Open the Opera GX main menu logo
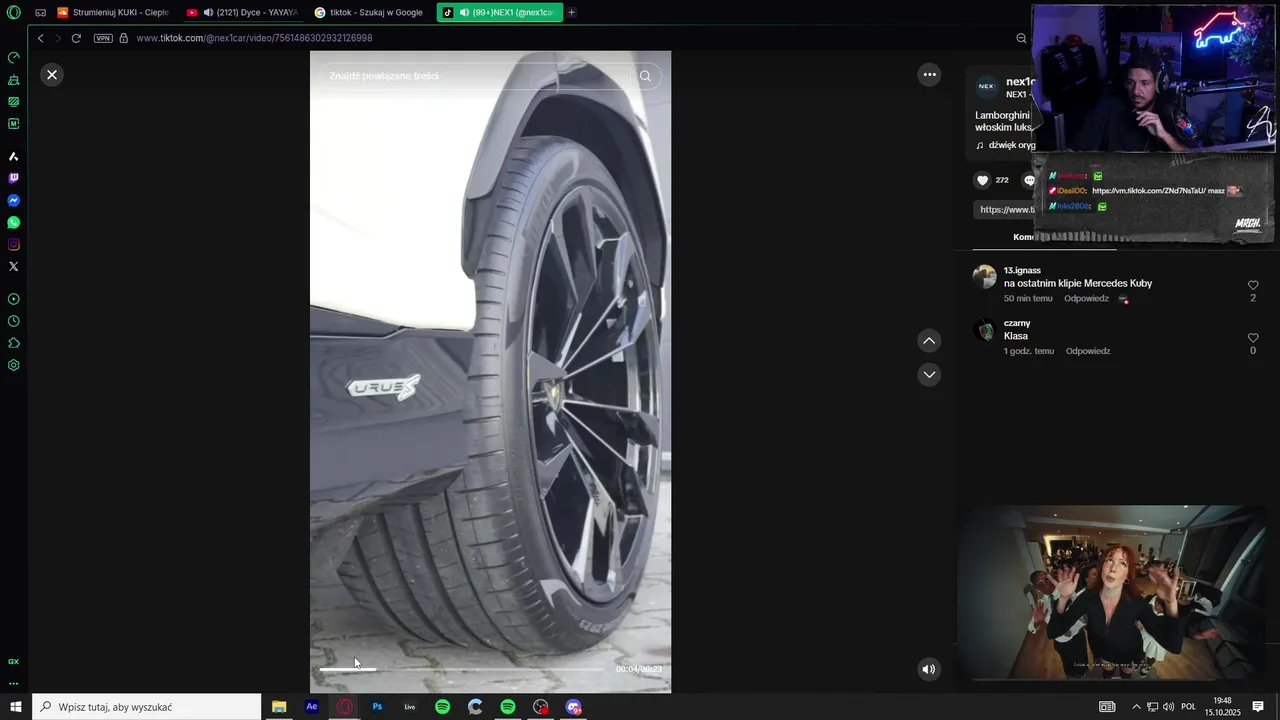Viewport: 1280px width, 720px height. pyautogui.click(x=13, y=13)
